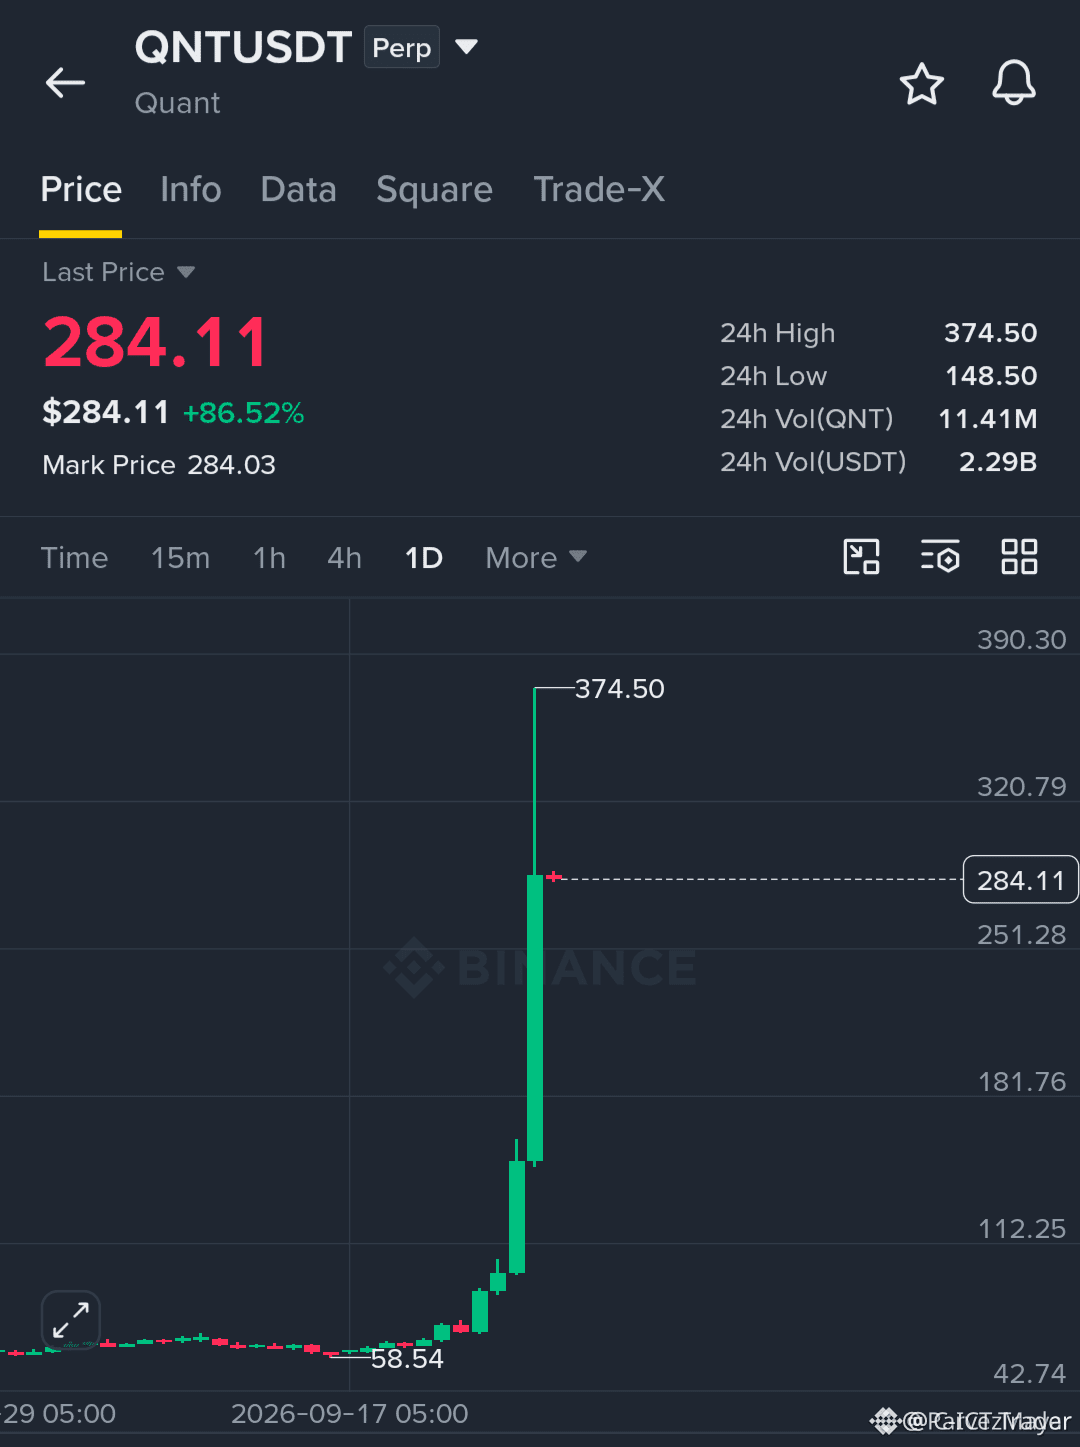Open the Square tab
Viewport: 1080px width, 1447px height.
pos(434,190)
